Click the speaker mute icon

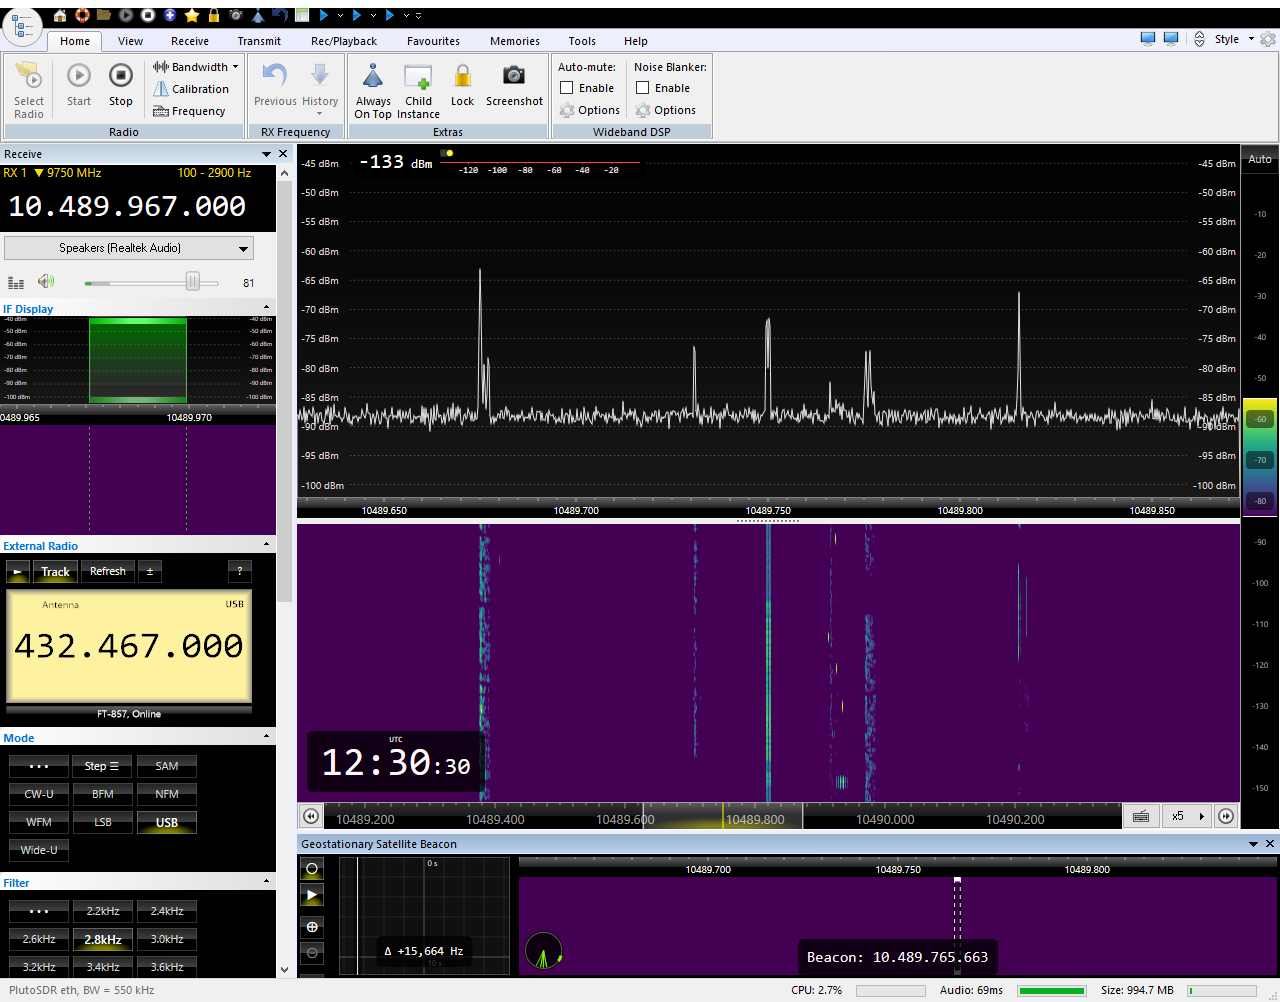pyautogui.click(x=46, y=282)
